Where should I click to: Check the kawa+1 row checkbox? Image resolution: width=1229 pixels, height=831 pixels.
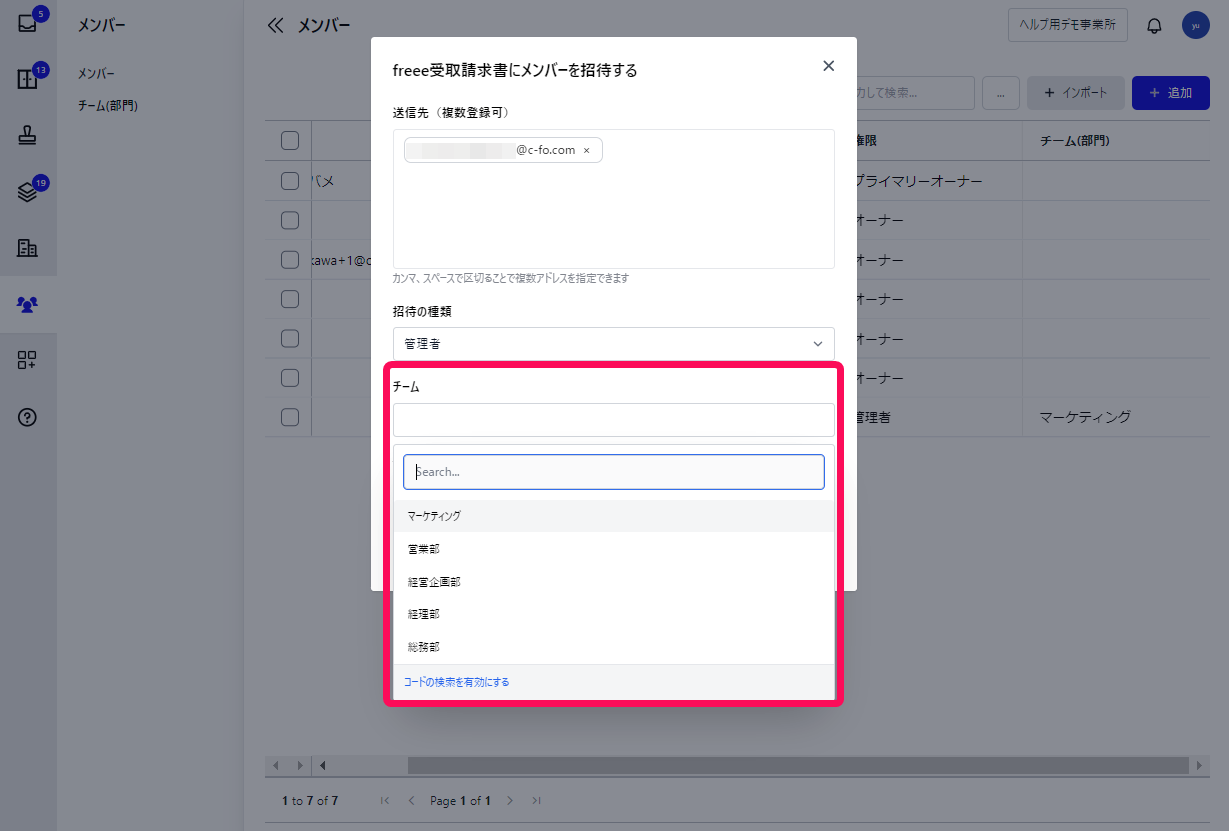click(x=290, y=260)
